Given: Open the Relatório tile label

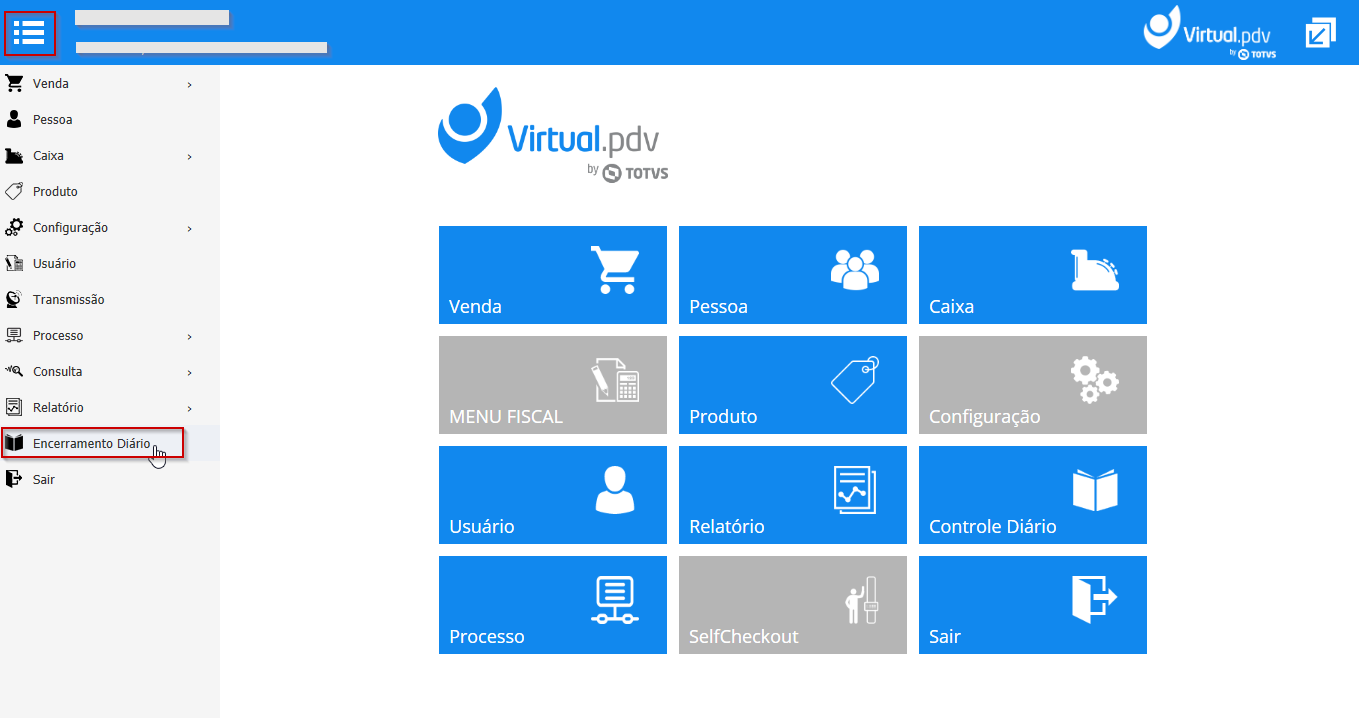Looking at the screenshot, I should 727,527.
